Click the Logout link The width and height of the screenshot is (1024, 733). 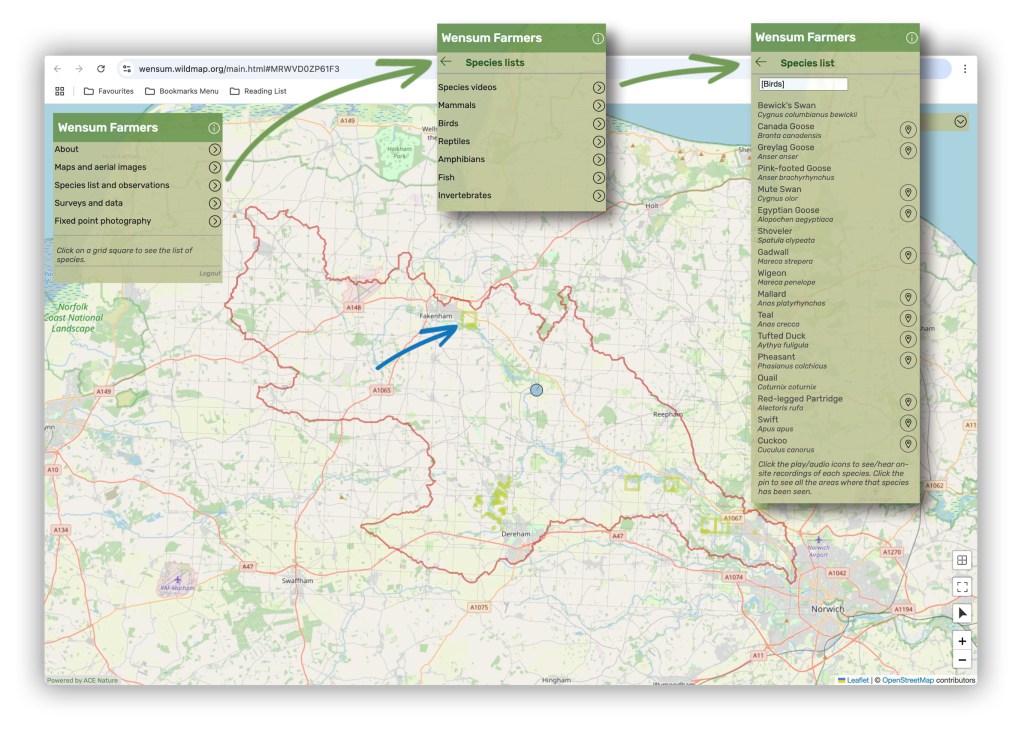tap(209, 273)
